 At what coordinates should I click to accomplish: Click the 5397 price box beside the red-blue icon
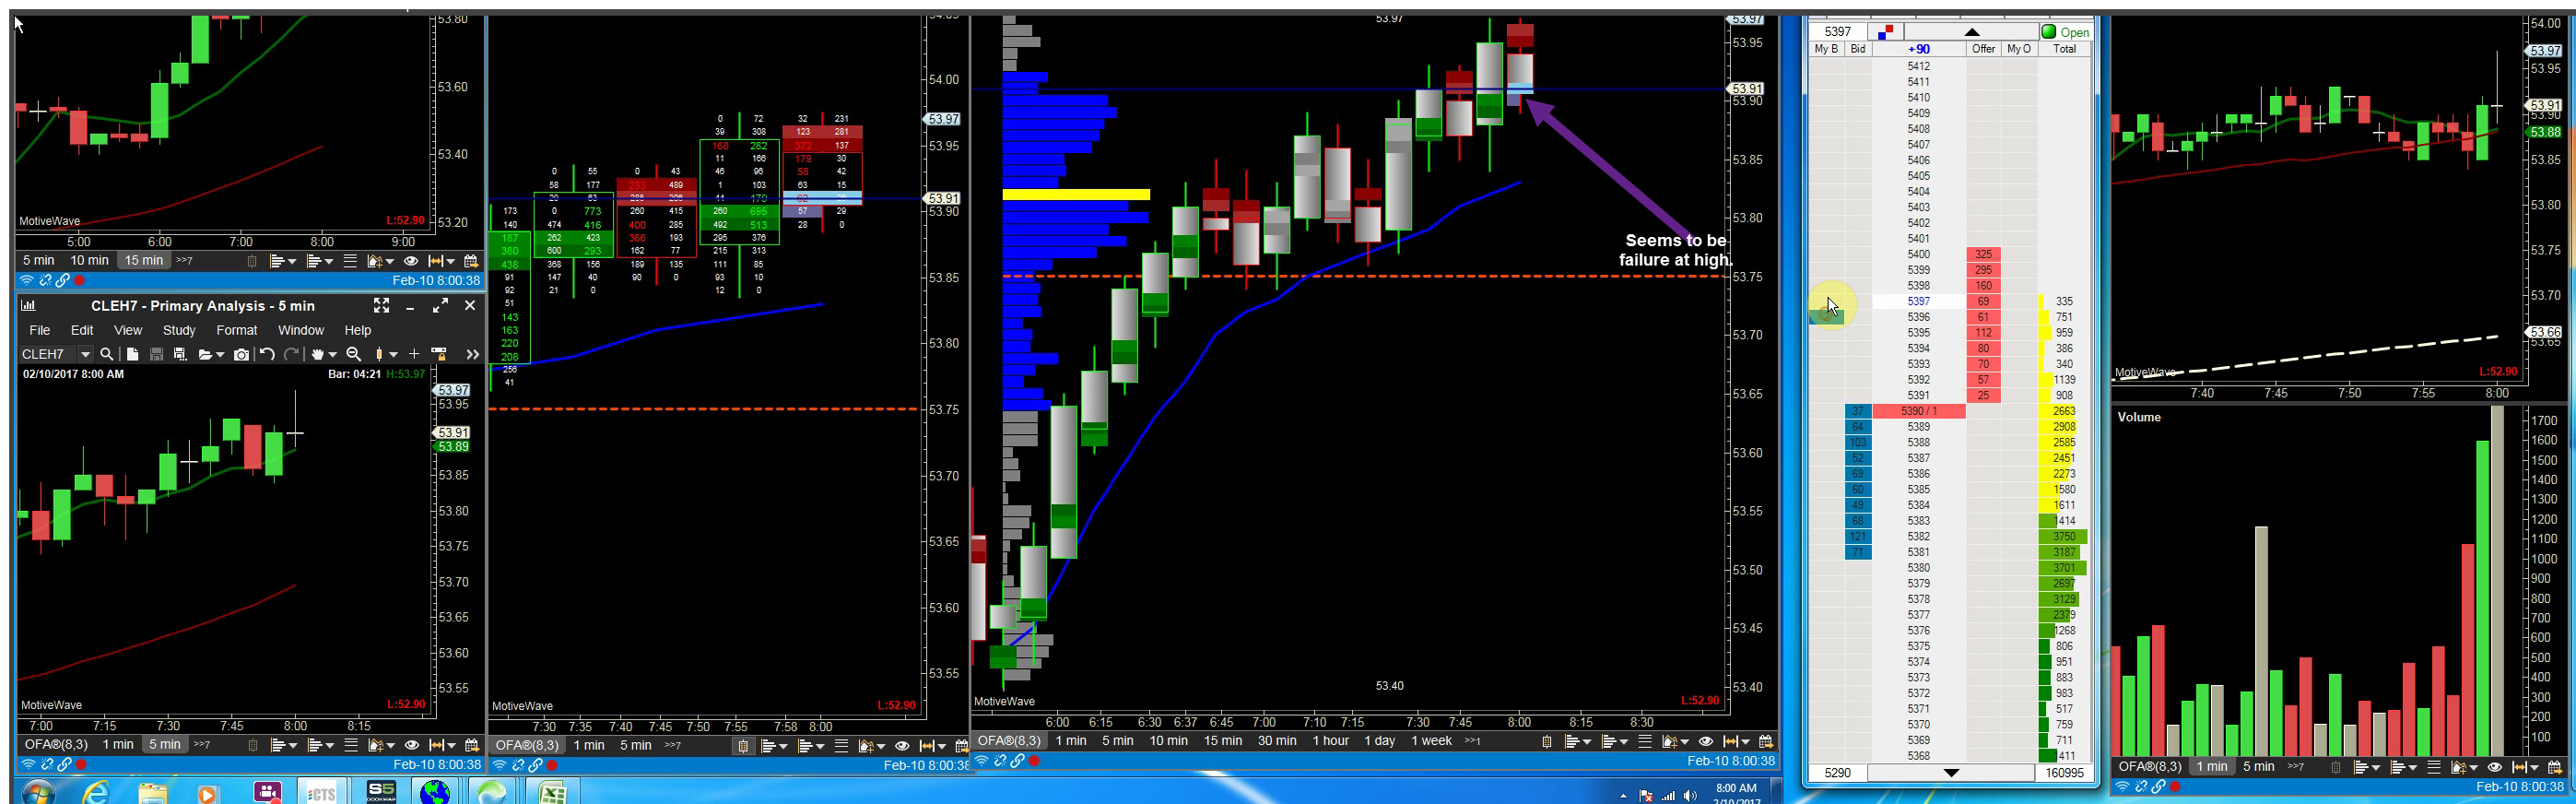[1838, 32]
